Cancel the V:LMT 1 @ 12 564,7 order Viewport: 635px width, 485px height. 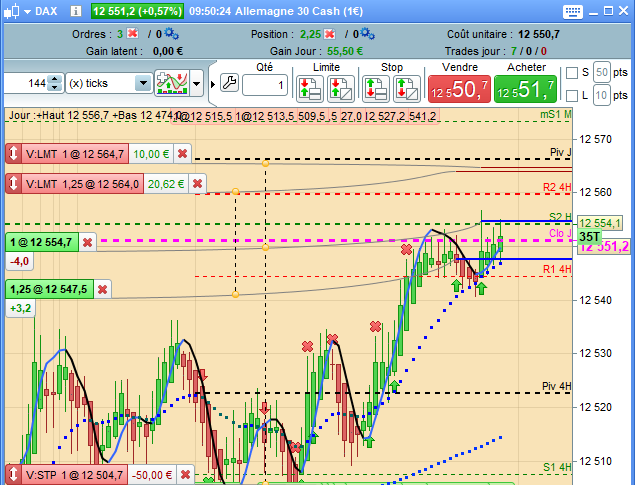[x=183, y=154]
